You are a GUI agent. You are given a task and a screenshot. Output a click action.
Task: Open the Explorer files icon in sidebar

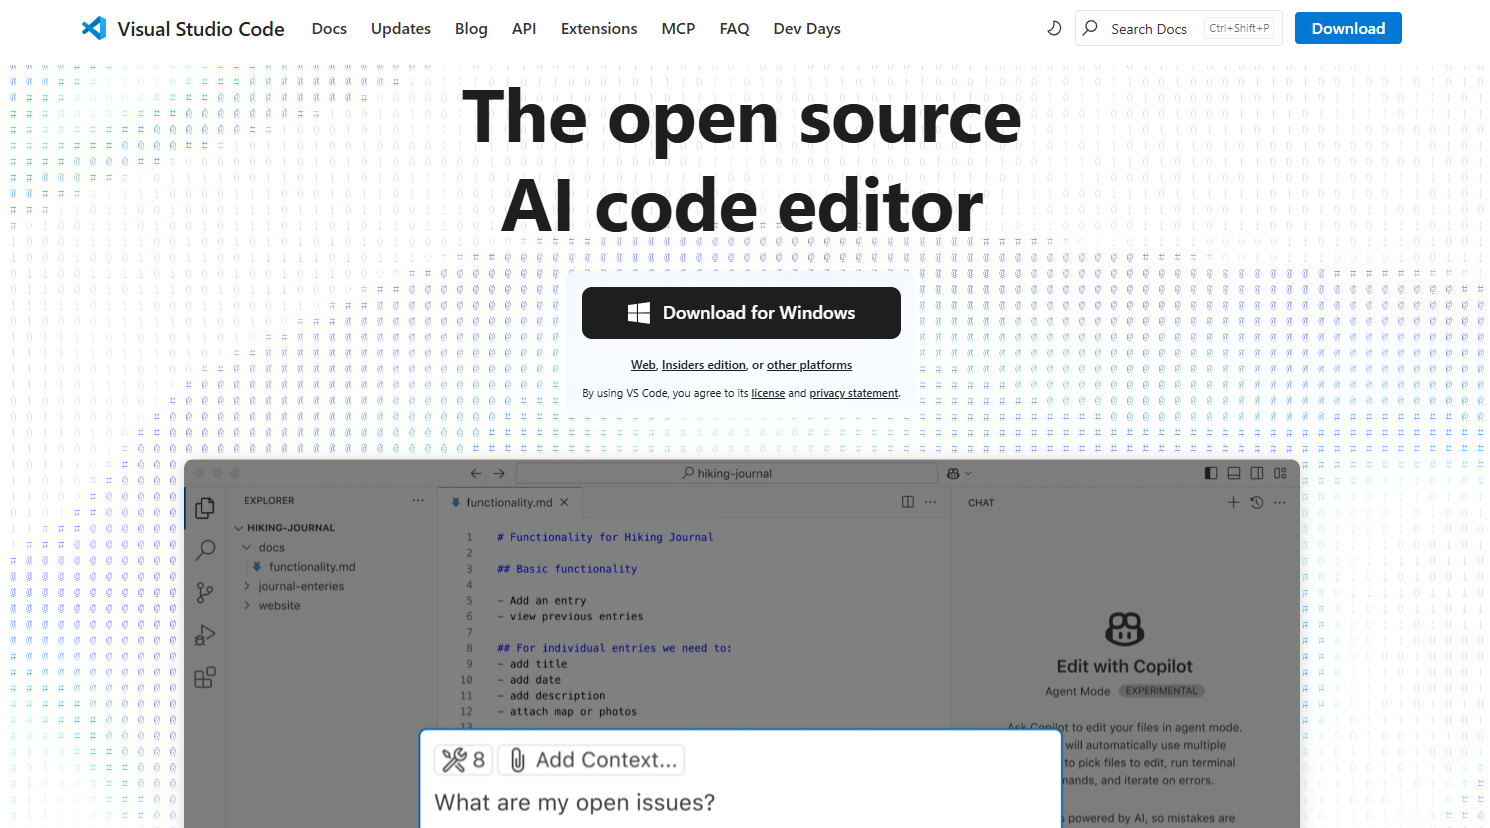click(x=205, y=508)
